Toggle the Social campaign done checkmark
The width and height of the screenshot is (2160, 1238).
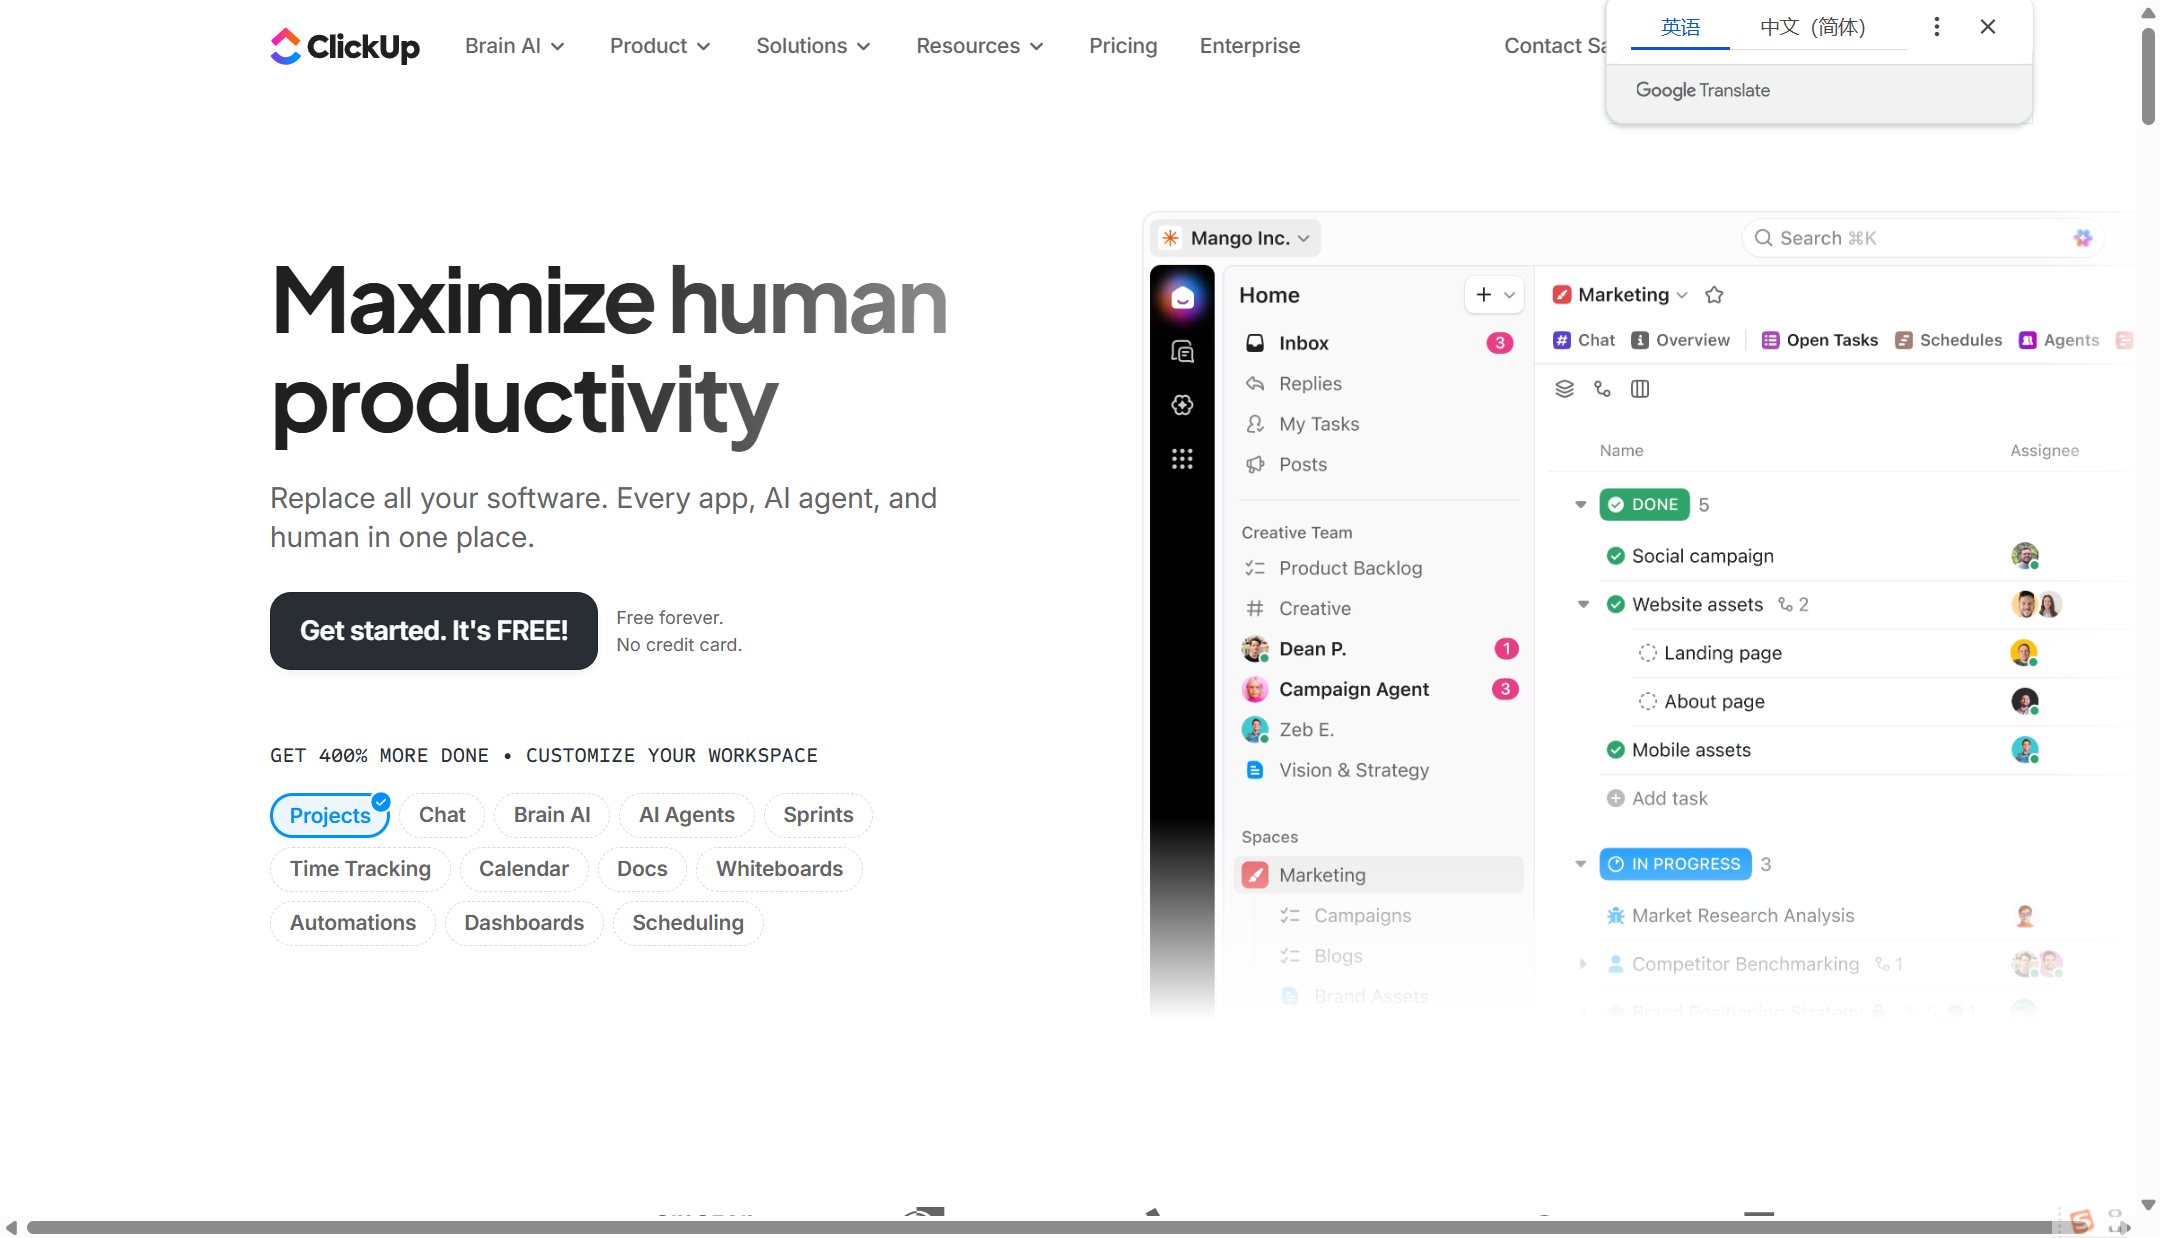1615,556
